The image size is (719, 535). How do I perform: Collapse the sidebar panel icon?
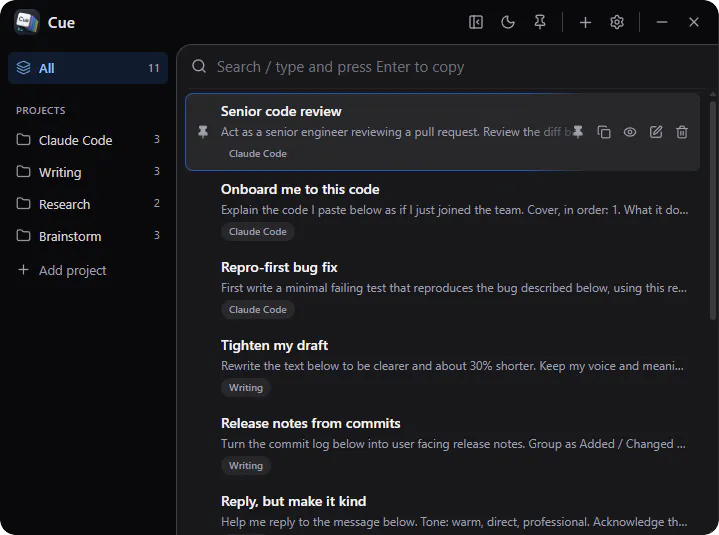tap(476, 22)
